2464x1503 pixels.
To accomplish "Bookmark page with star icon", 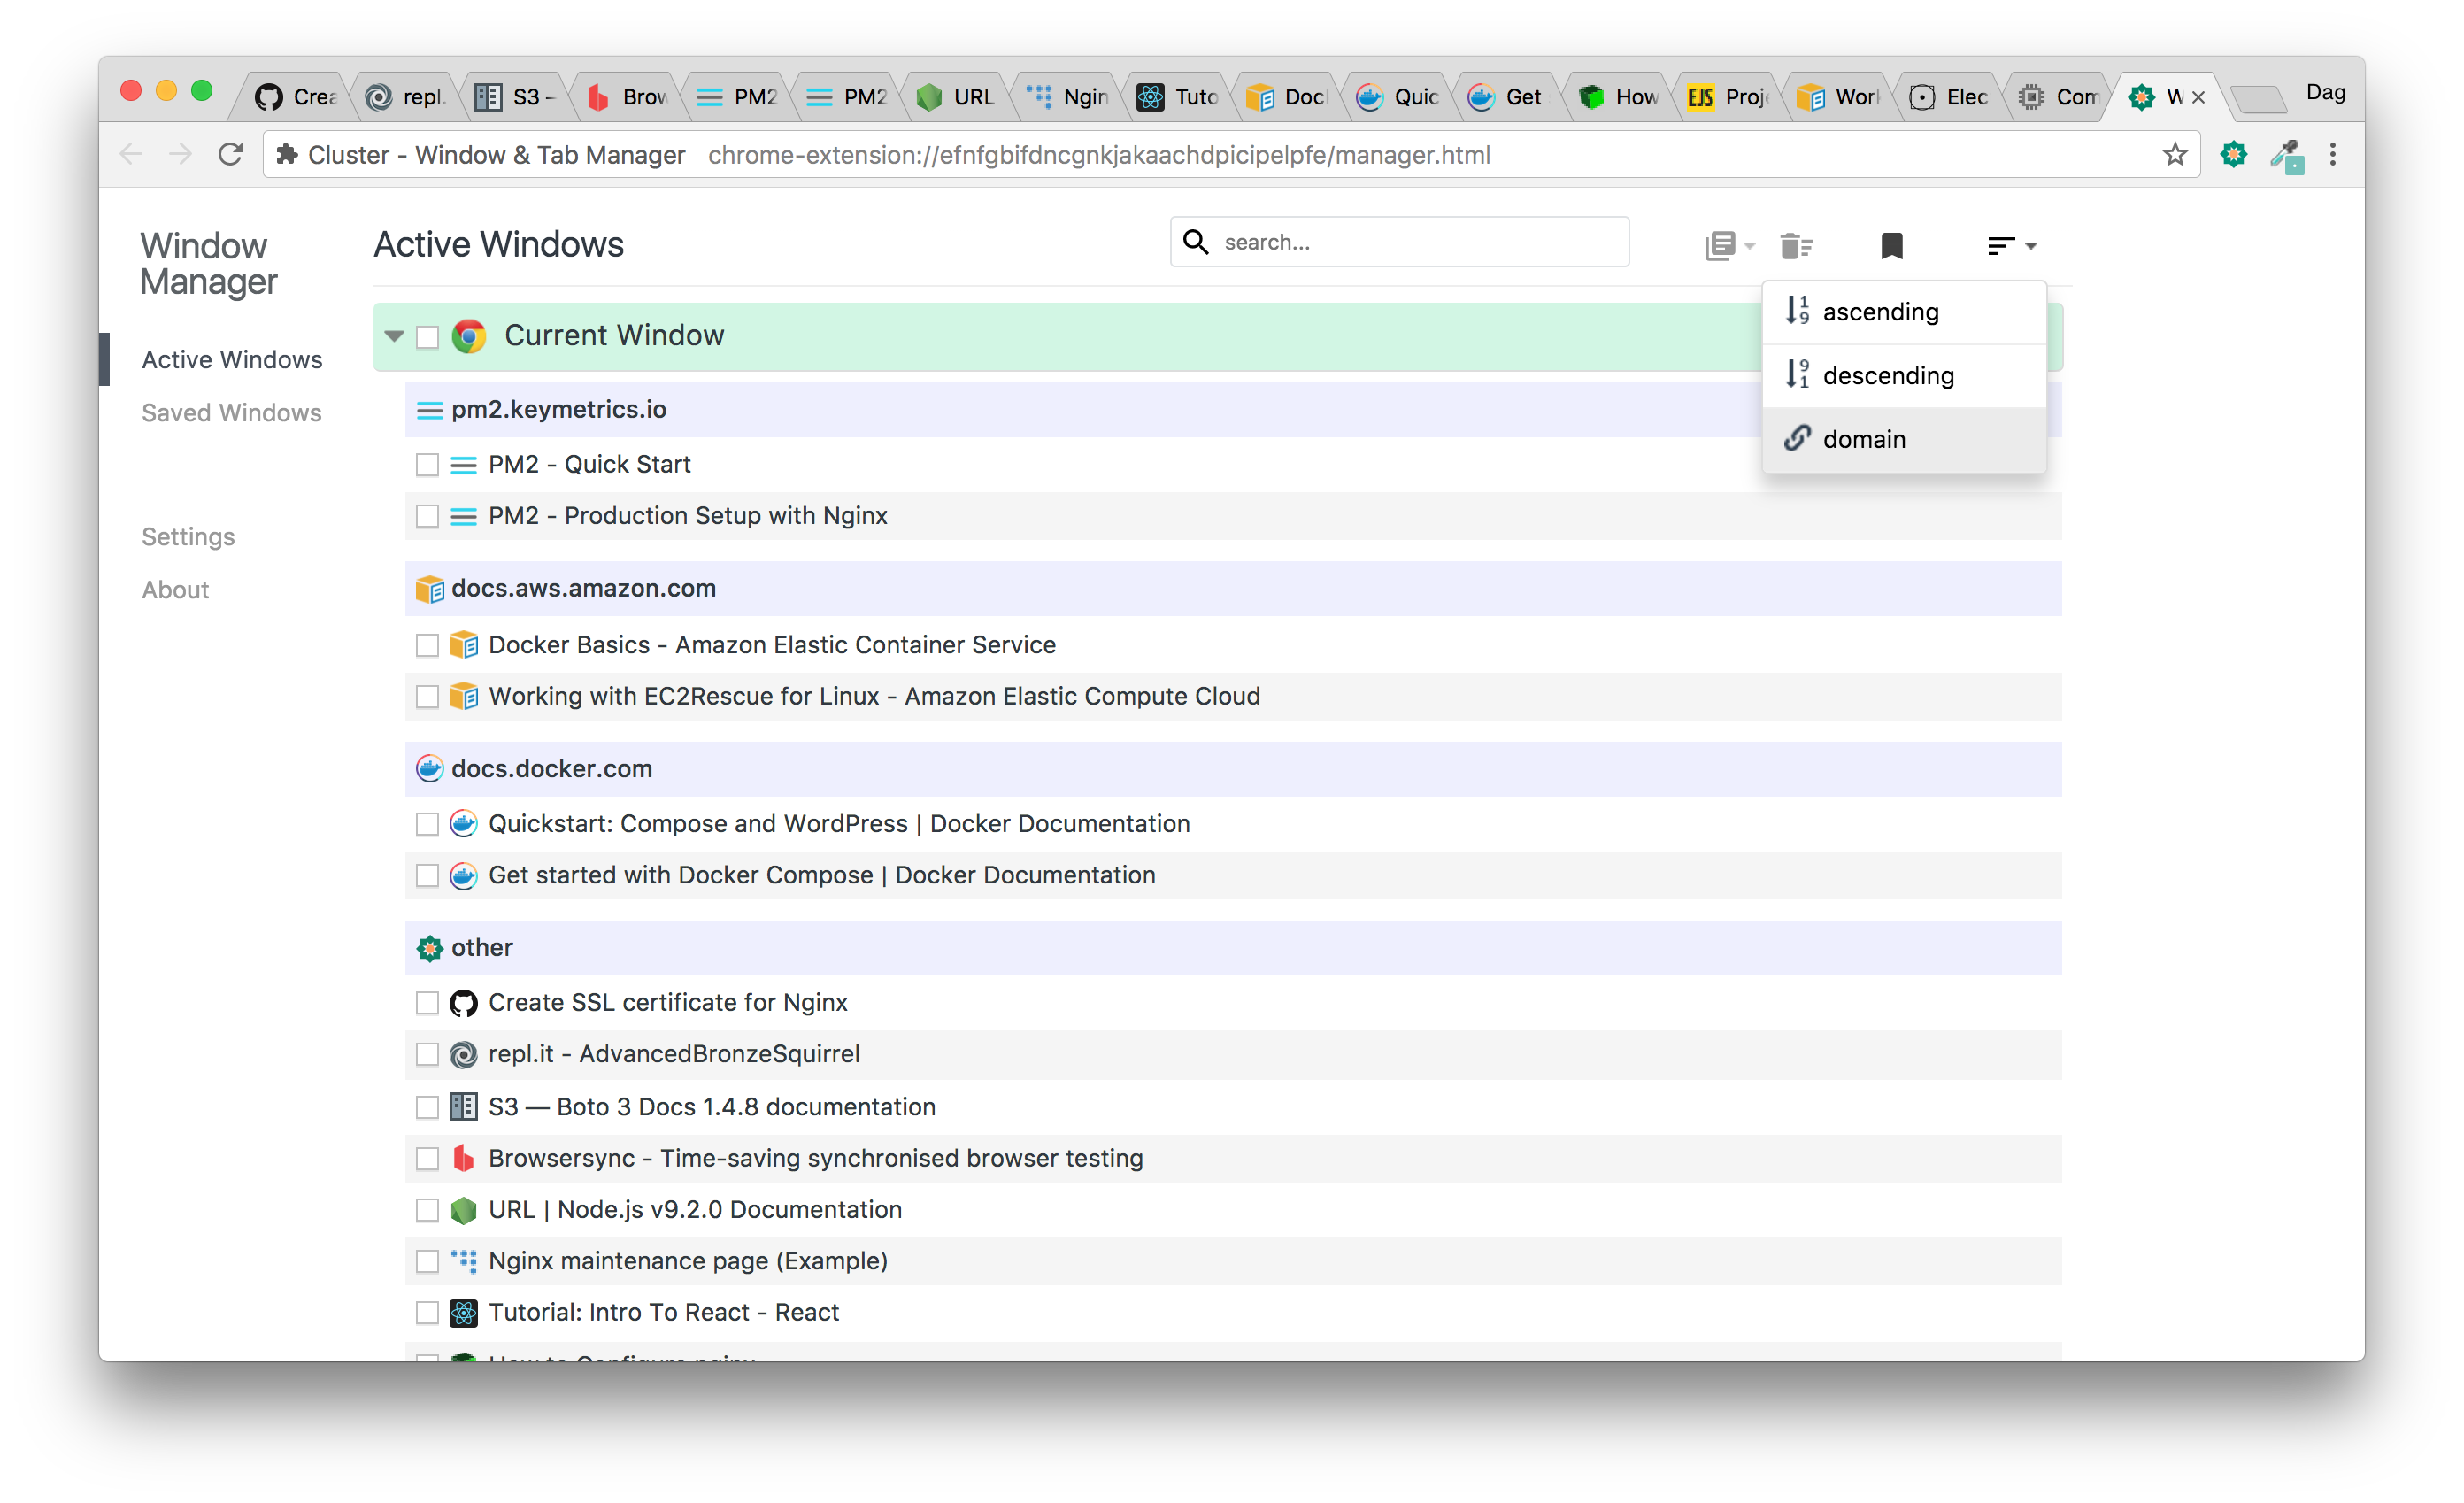I will point(2175,155).
